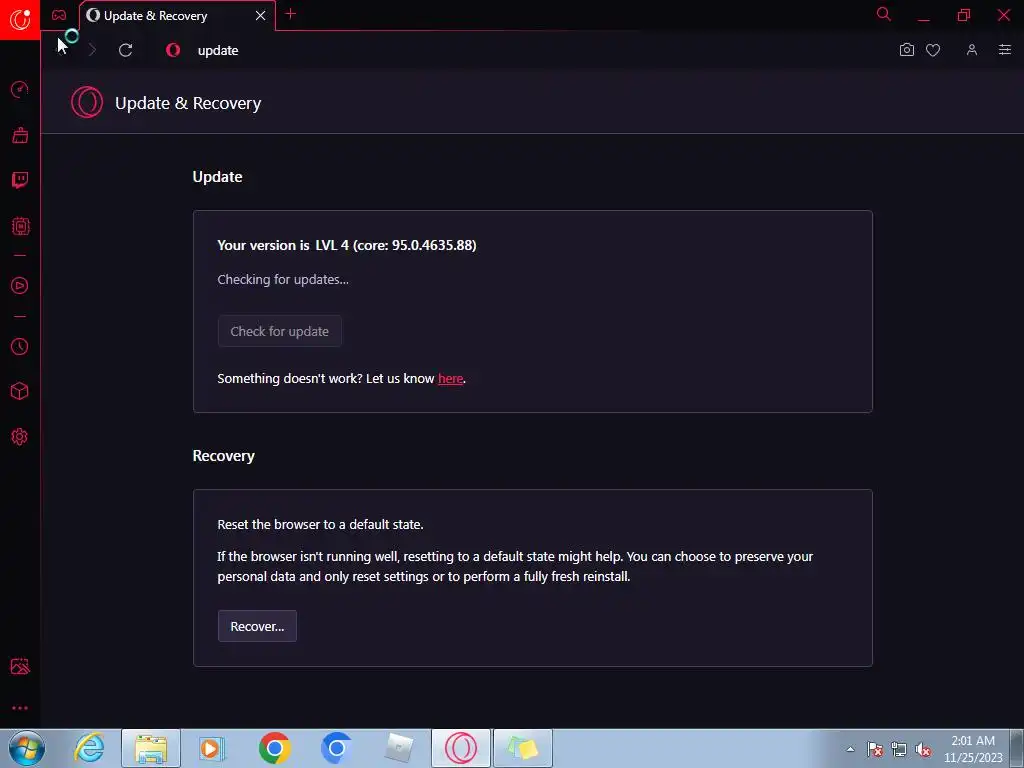Open the gray Roblox taskbar icon
This screenshot has width=1024, height=768.
[398, 748]
